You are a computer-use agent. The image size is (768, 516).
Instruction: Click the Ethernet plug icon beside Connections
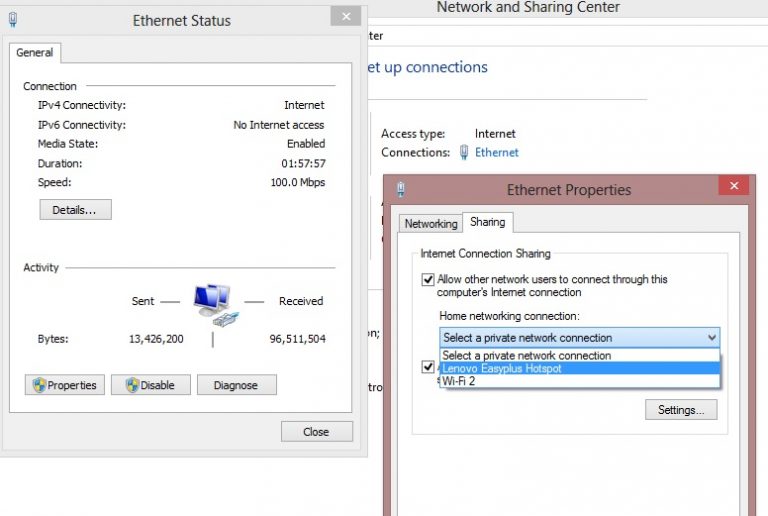(x=465, y=153)
